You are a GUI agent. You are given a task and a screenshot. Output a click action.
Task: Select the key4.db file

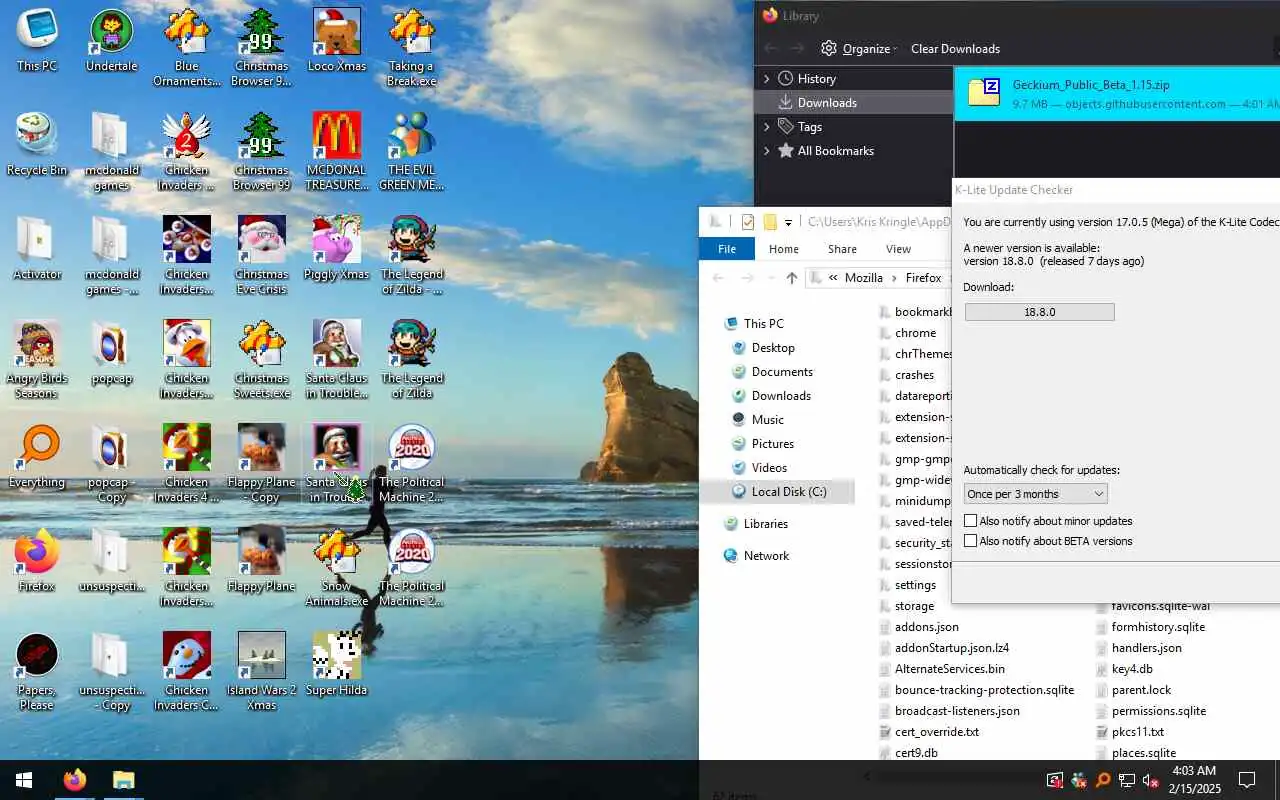click(x=1132, y=669)
